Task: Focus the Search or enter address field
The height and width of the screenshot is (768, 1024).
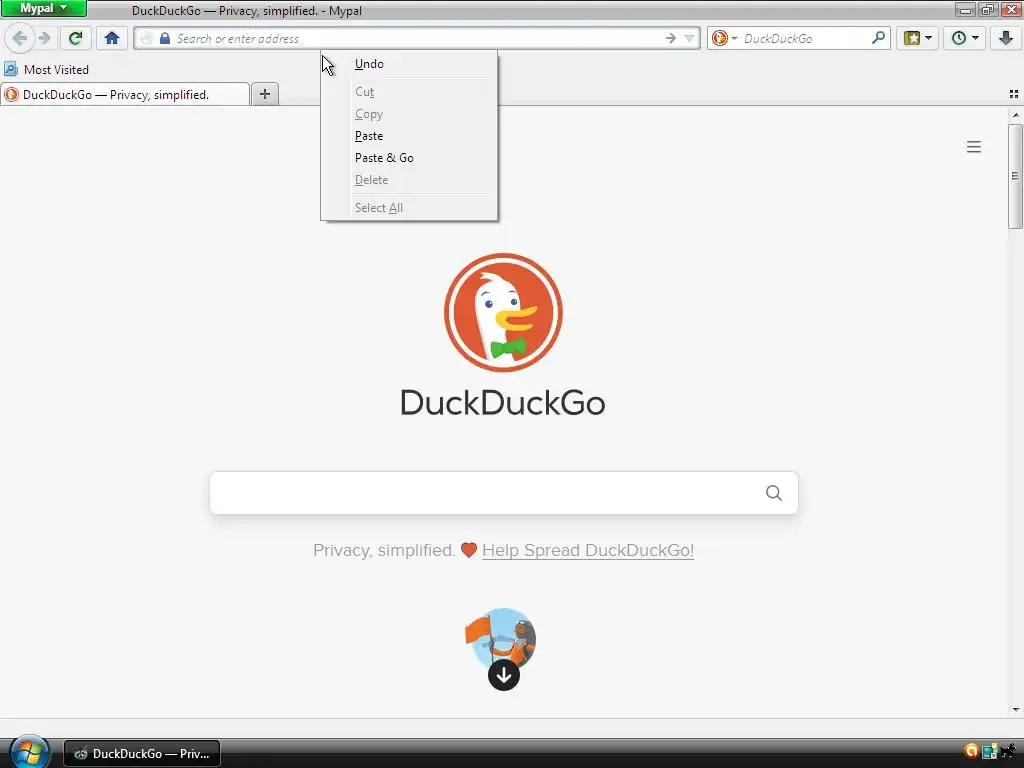Action: pos(418,39)
